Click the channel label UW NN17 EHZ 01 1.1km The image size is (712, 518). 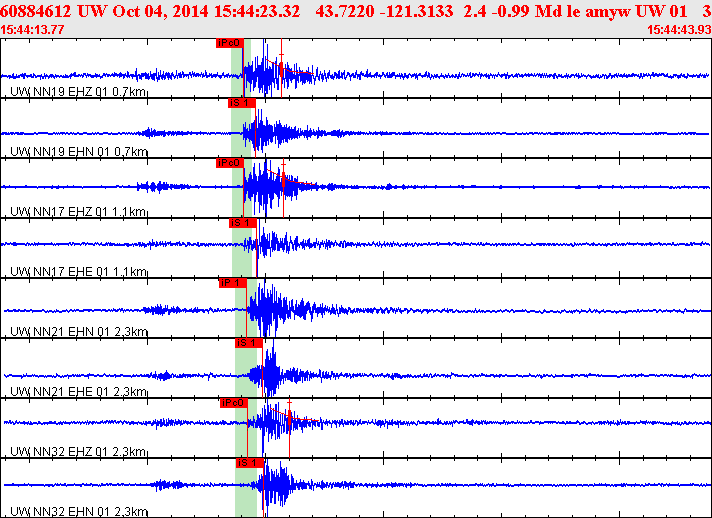click(78, 212)
